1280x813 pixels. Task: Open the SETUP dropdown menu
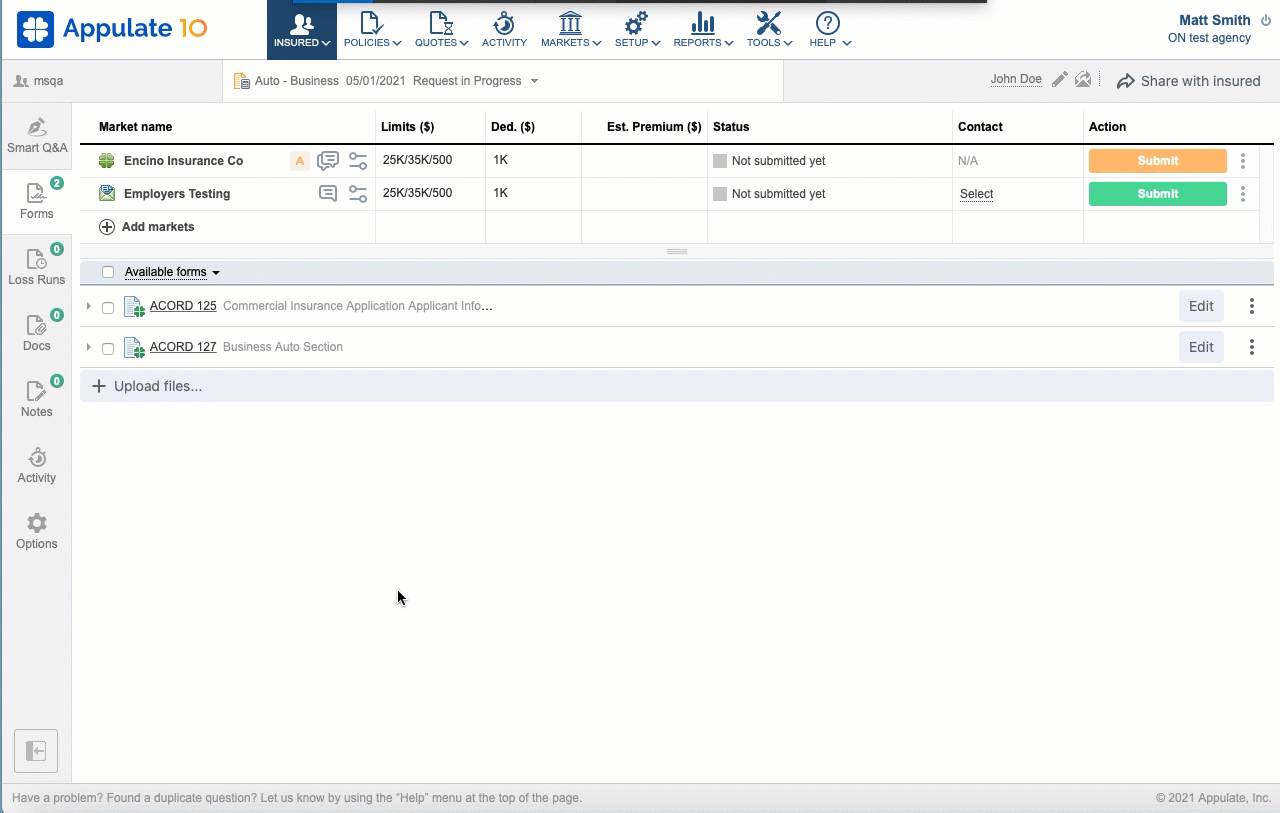pyautogui.click(x=637, y=30)
